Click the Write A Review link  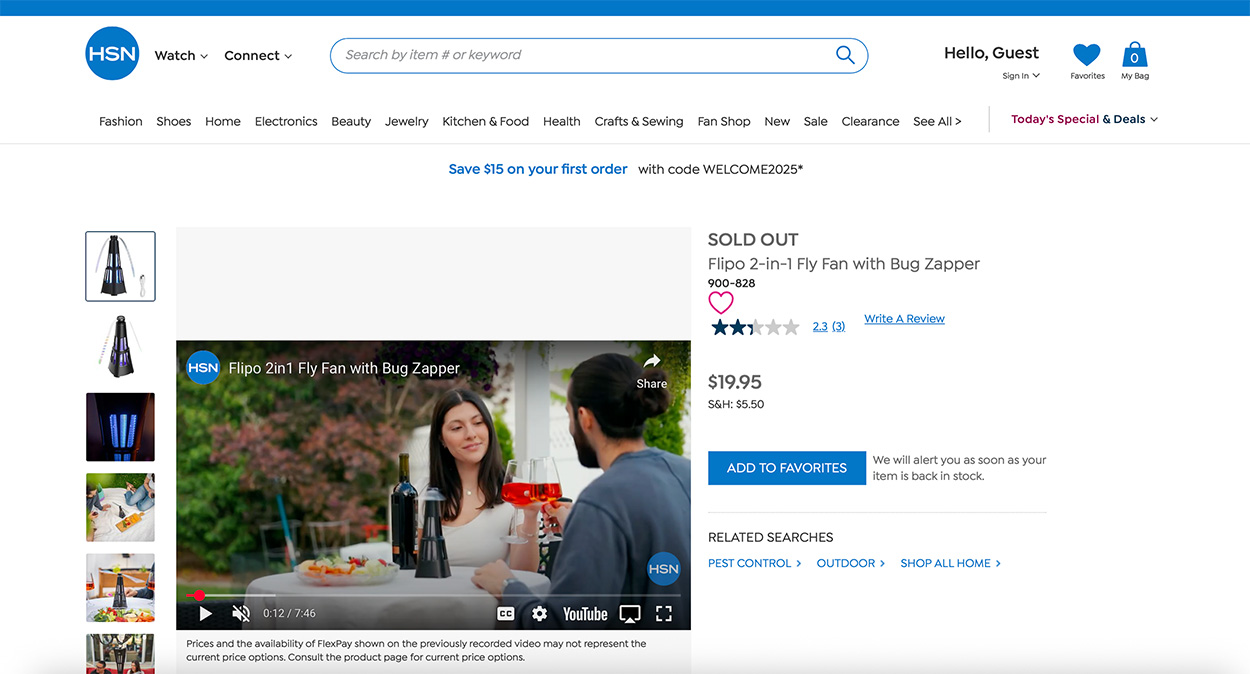[904, 319]
